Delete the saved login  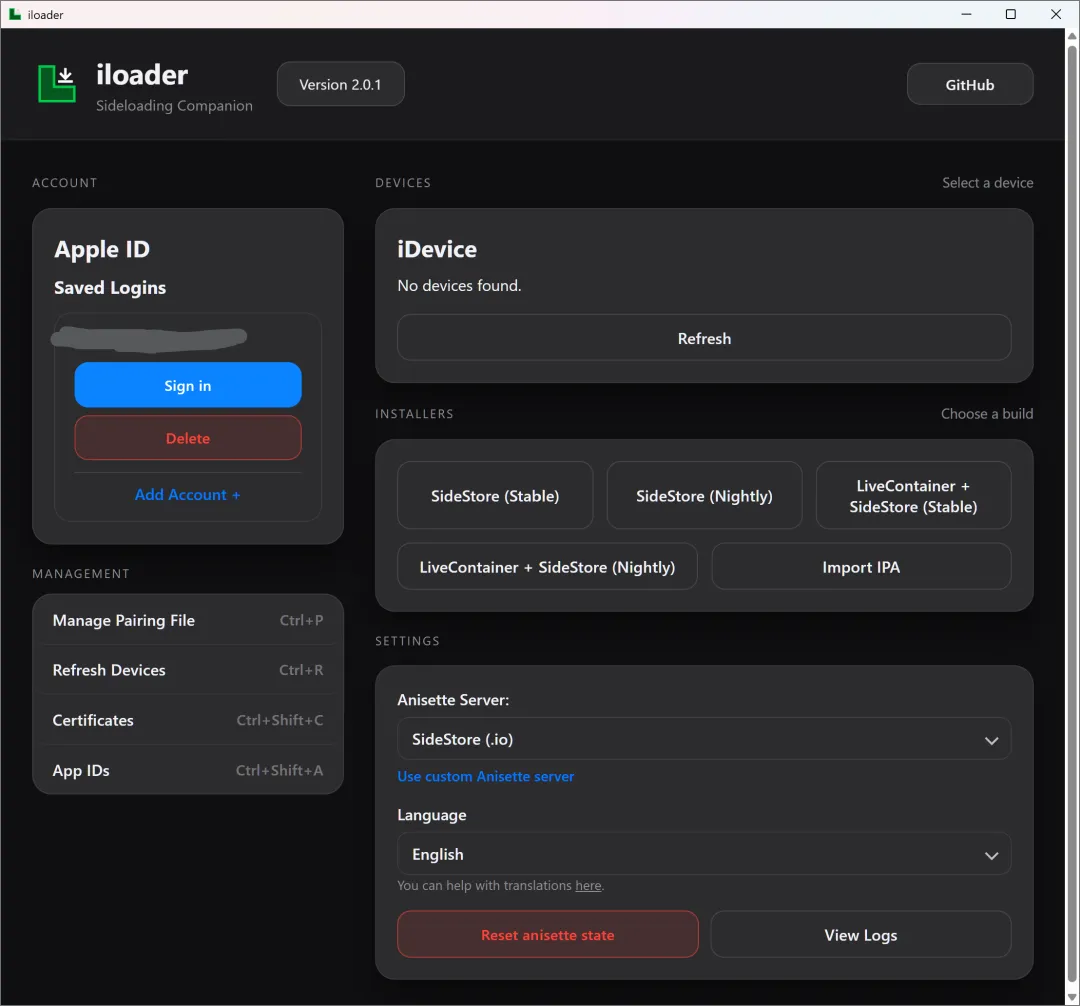[x=188, y=437]
